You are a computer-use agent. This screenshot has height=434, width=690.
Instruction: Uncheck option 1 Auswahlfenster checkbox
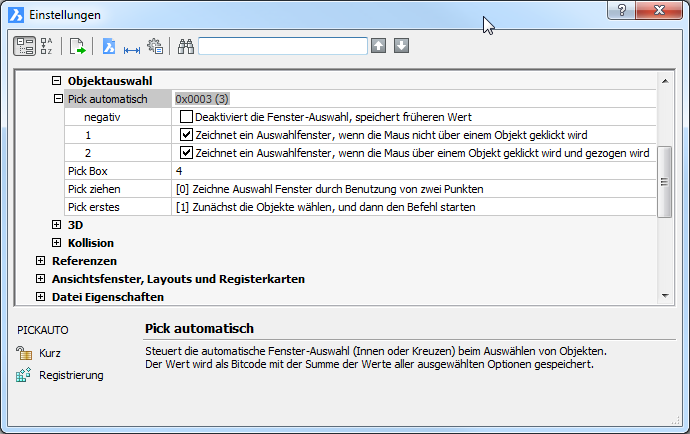(186, 135)
